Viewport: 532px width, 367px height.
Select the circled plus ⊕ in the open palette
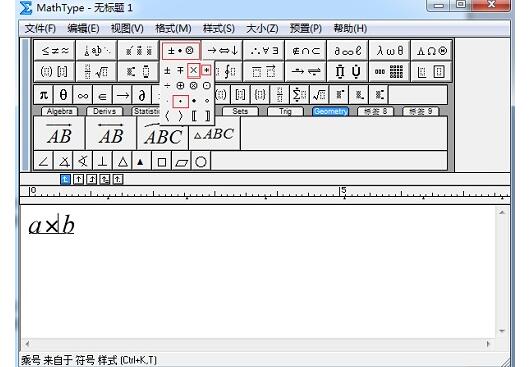[180, 86]
